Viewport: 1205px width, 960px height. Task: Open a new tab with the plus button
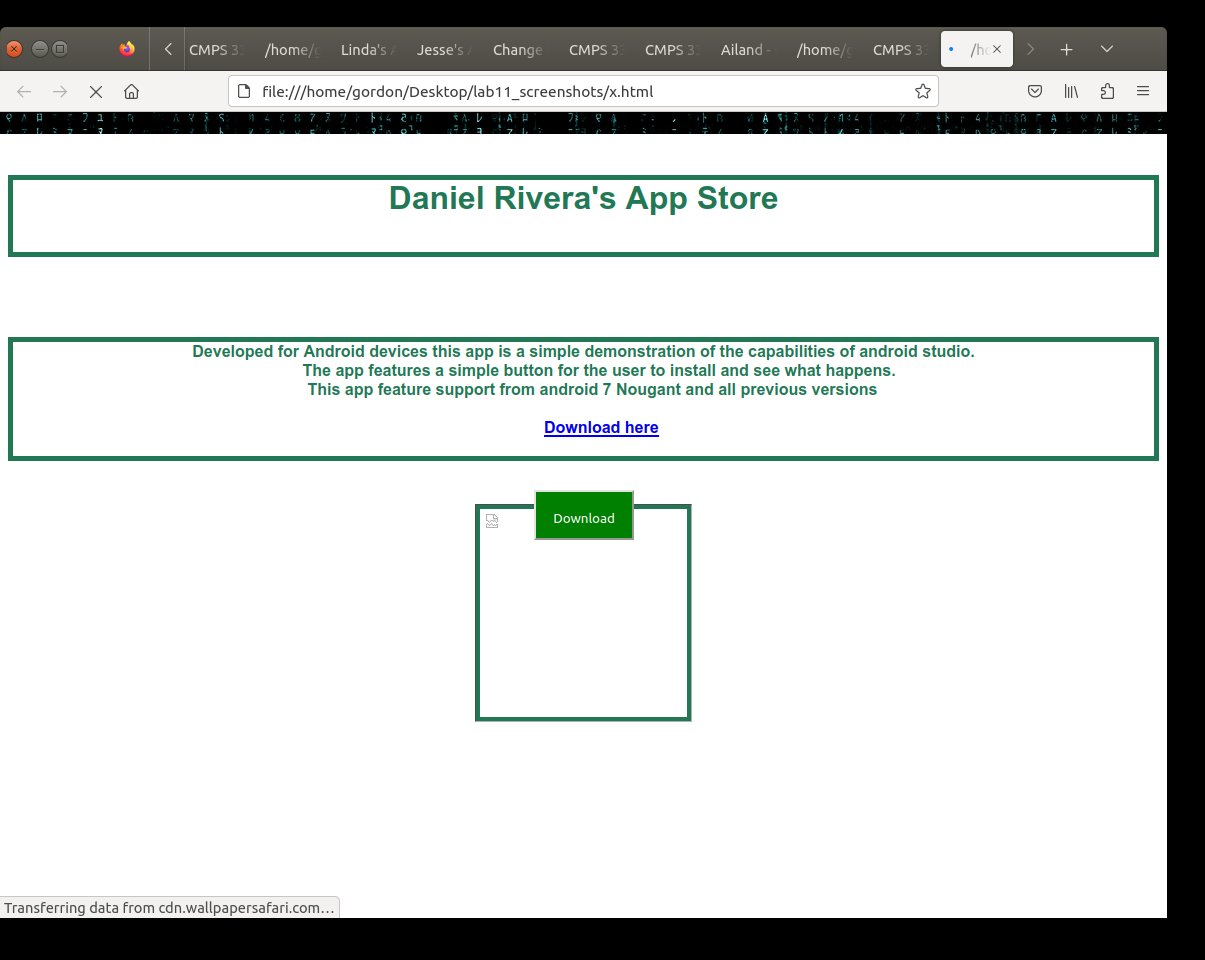[1067, 49]
